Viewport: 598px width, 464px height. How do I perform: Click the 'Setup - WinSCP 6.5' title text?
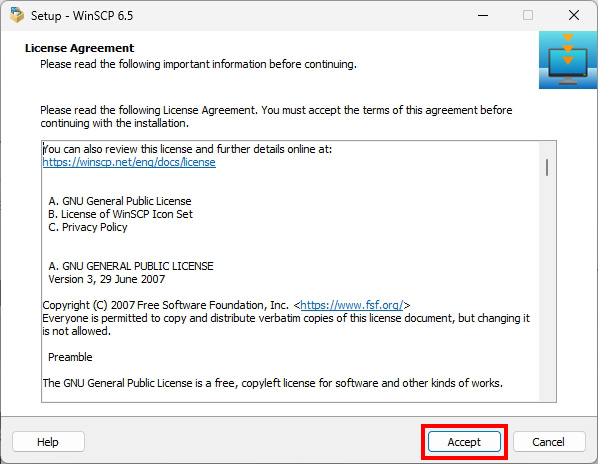pyautogui.click(x=82, y=16)
